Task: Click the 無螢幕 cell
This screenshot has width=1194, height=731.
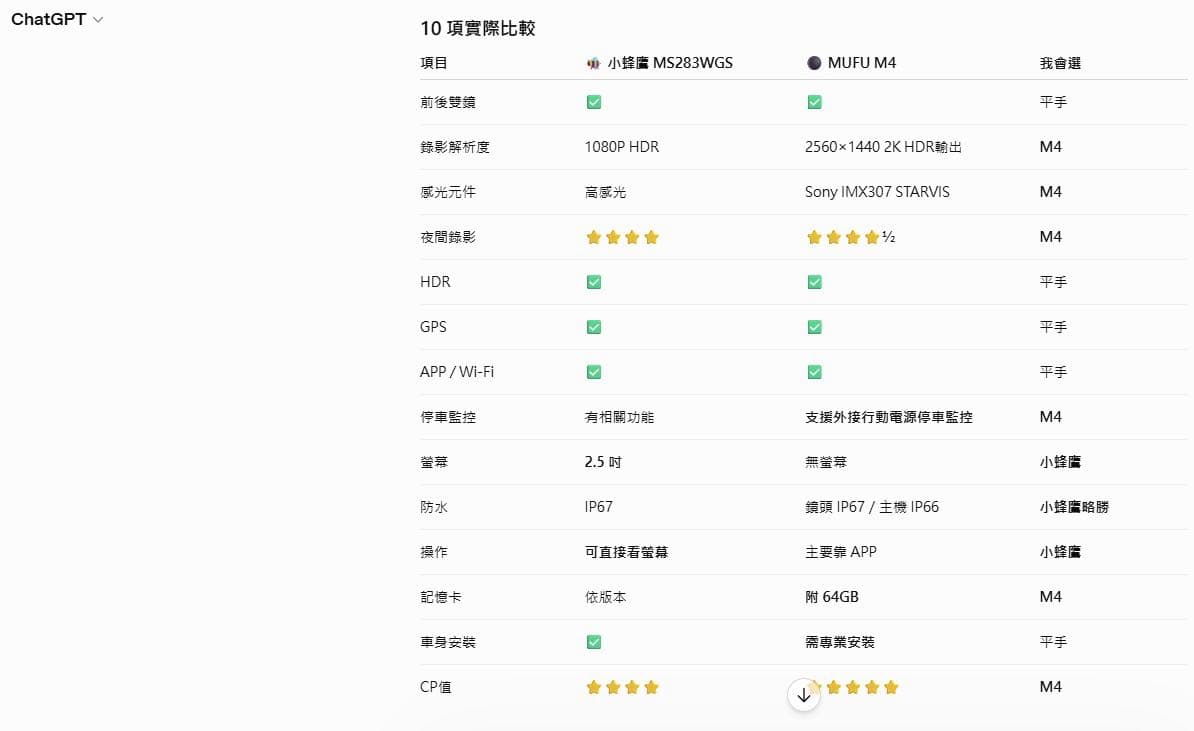Action: [826, 461]
